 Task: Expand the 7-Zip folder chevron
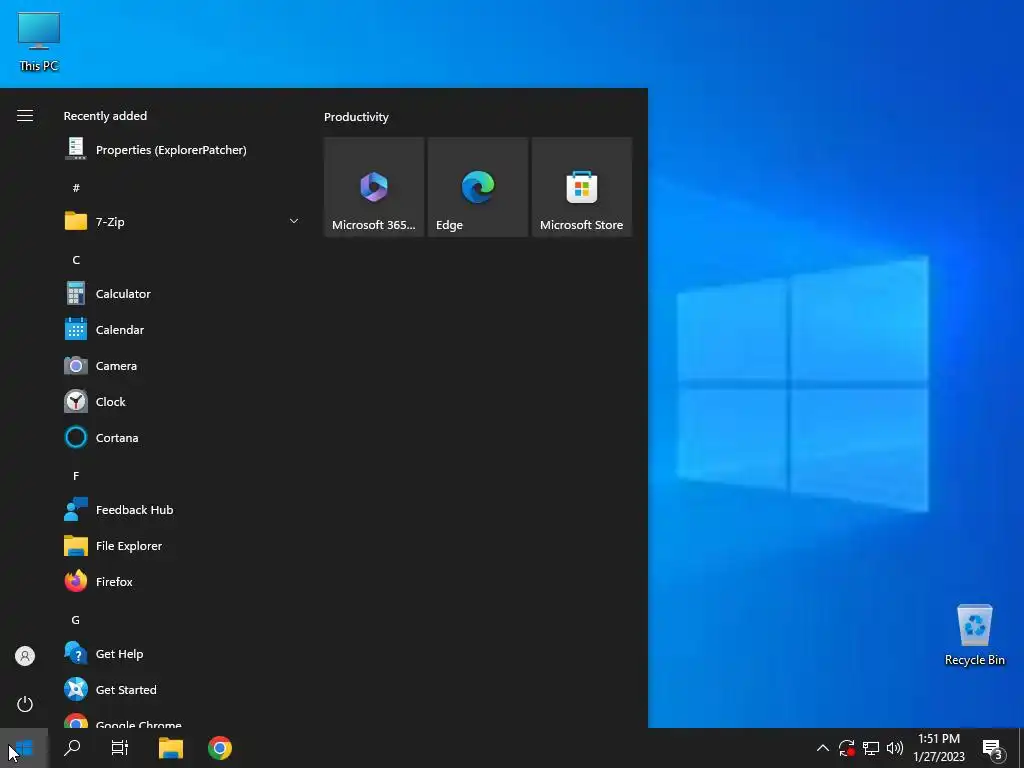[x=294, y=221]
